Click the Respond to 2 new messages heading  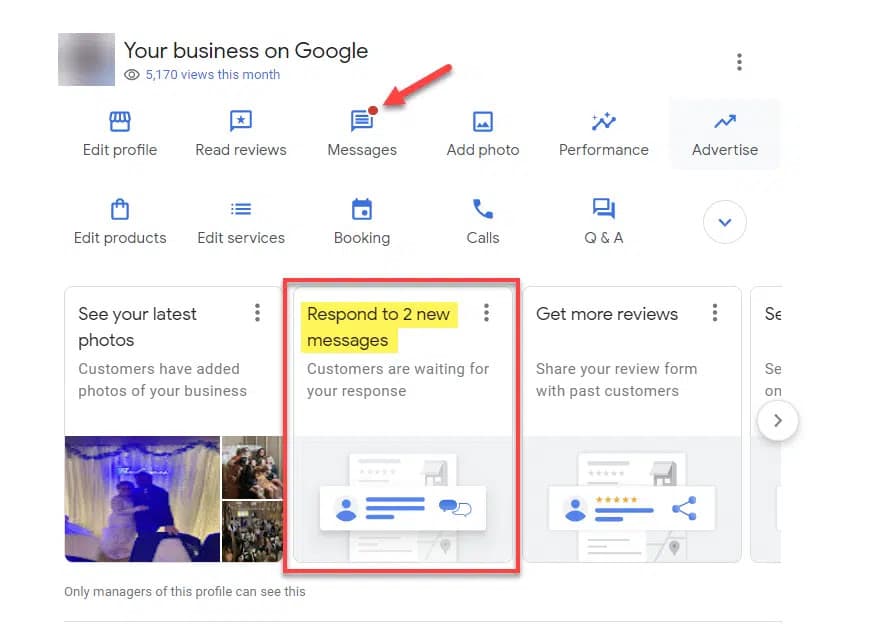379,327
